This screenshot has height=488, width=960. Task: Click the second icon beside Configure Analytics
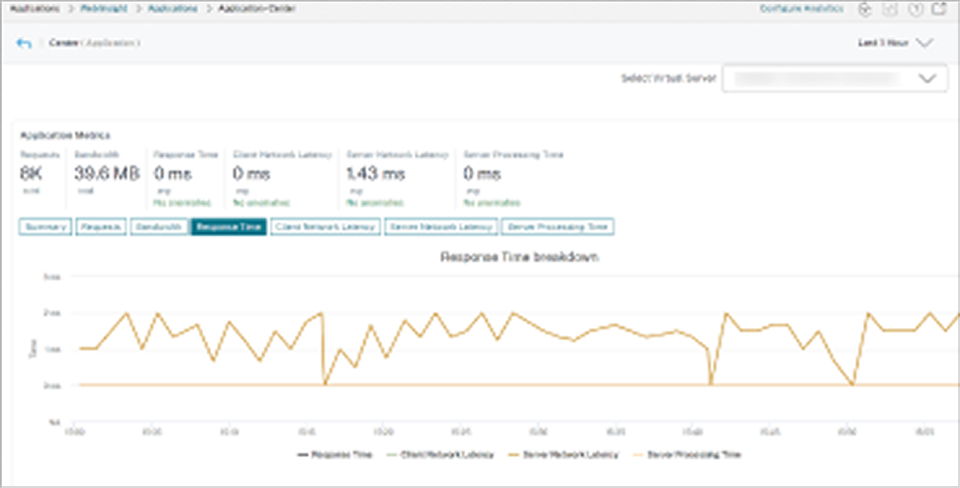click(x=890, y=9)
